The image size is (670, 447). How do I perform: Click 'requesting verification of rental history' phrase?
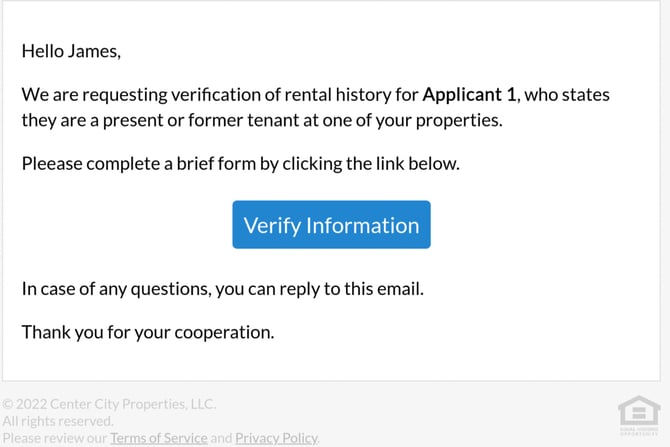tap(235, 95)
